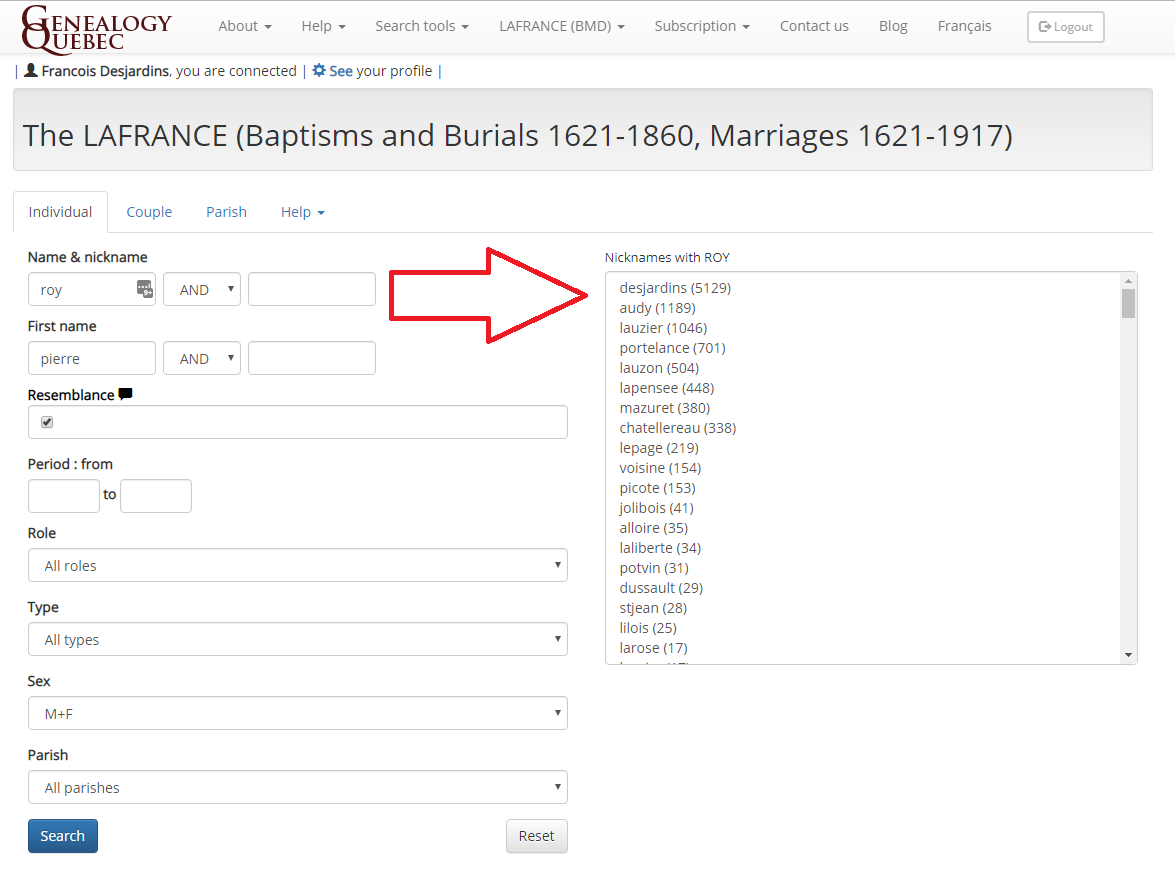Viewport: 1175px width, 869px height.
Task: Select nickname voisine (154)
Action: tap(660, 468)
